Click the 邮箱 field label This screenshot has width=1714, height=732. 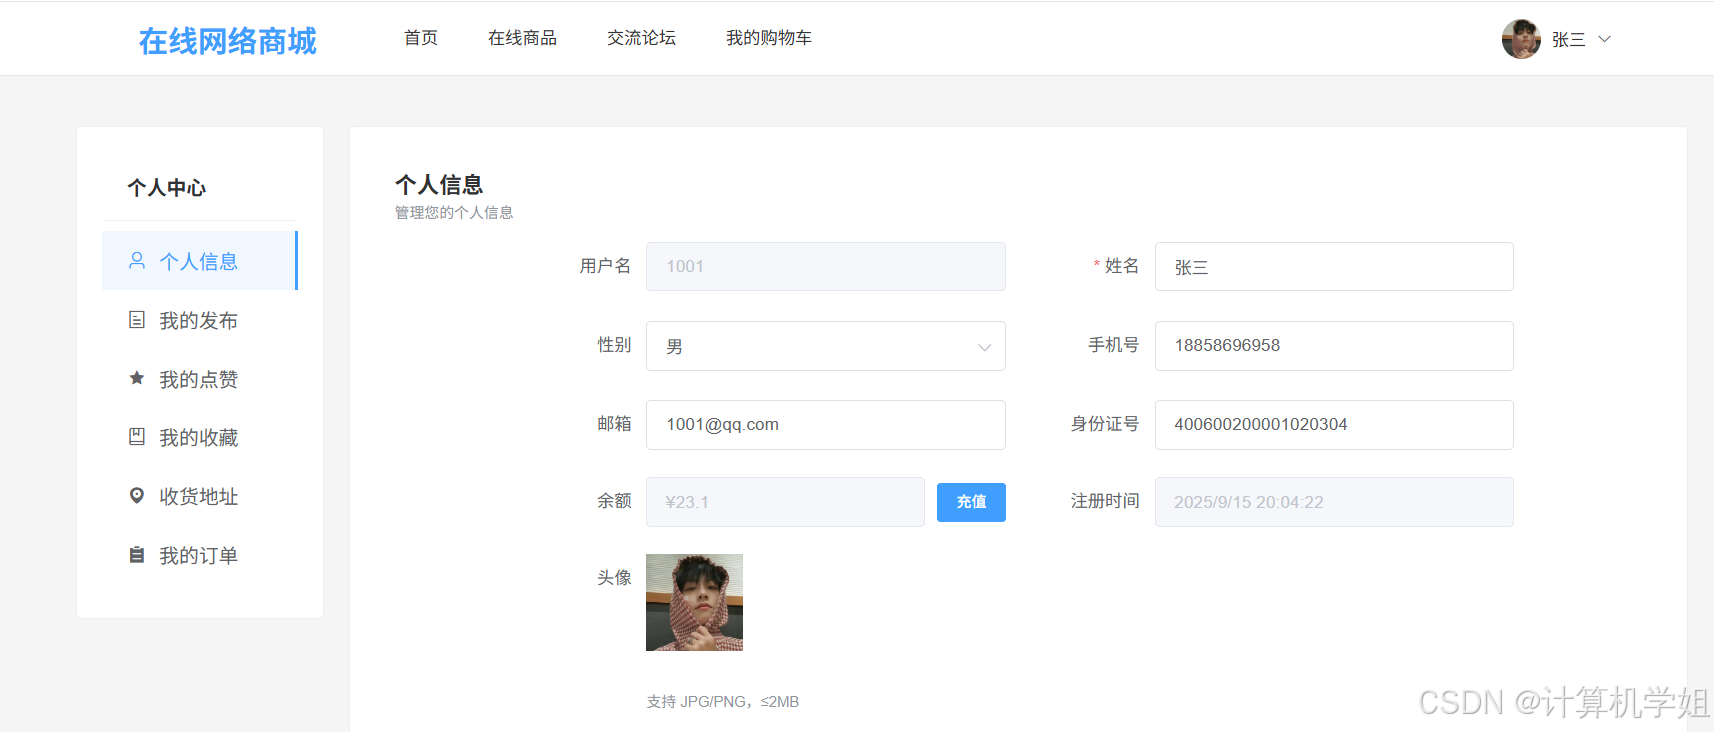coord(614,424)
